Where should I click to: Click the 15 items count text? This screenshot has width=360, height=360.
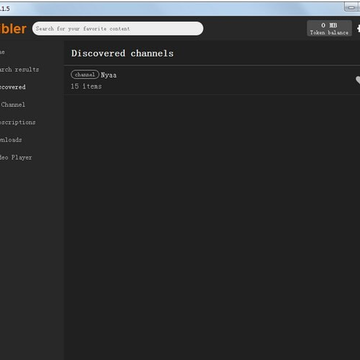coord(86,86)
